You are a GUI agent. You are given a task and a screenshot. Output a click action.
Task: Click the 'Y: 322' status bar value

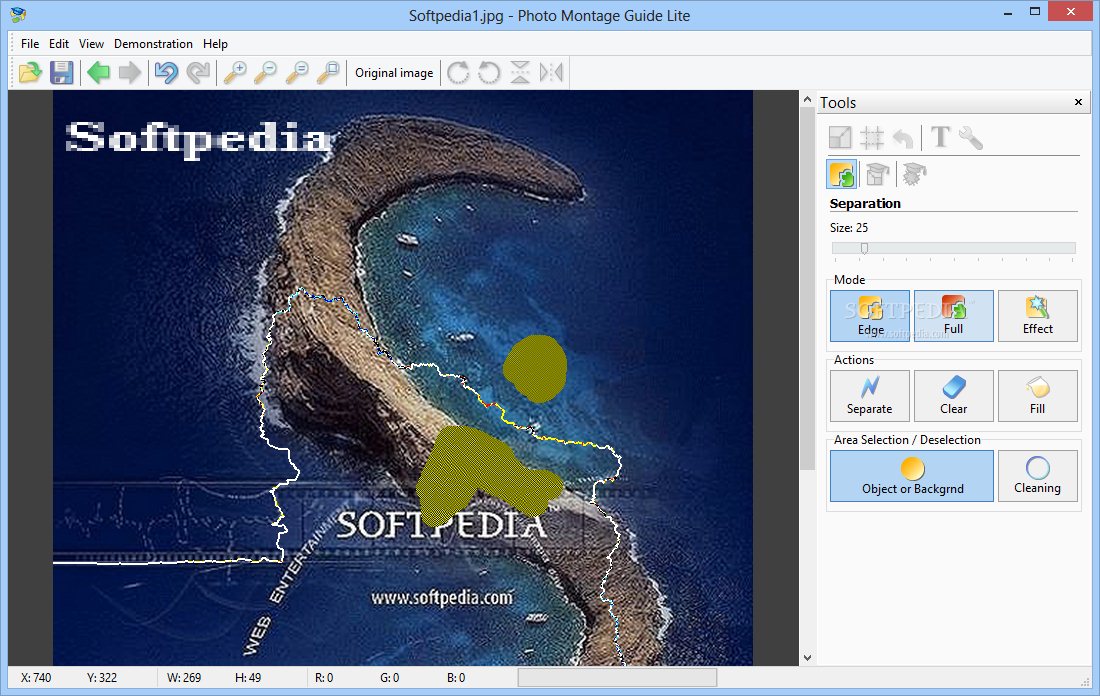[102, 678]
